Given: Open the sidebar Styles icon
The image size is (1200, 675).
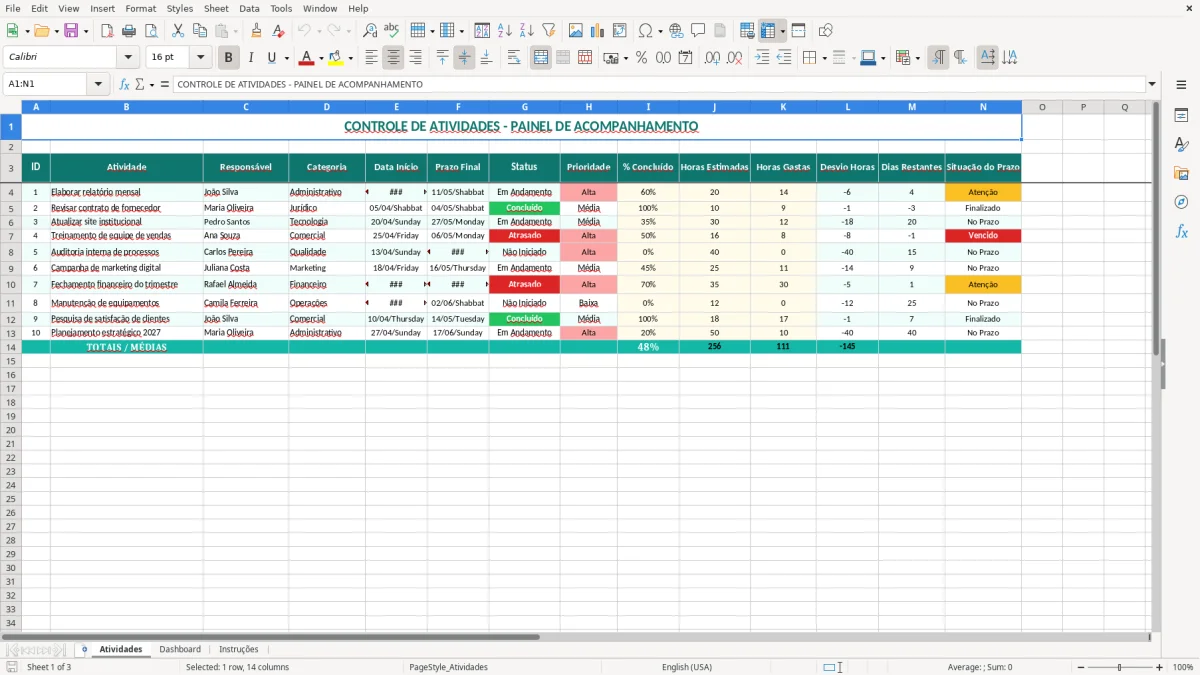Looking at the screenshot, I should [1181, 145].
